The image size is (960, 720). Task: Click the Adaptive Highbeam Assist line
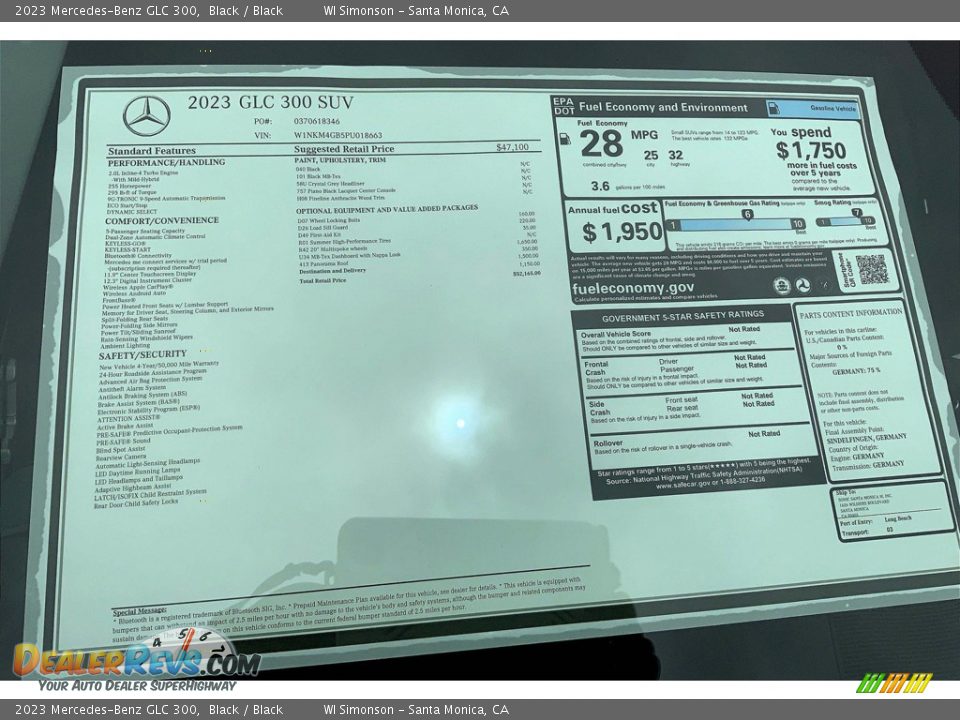[x=133, y=488]
